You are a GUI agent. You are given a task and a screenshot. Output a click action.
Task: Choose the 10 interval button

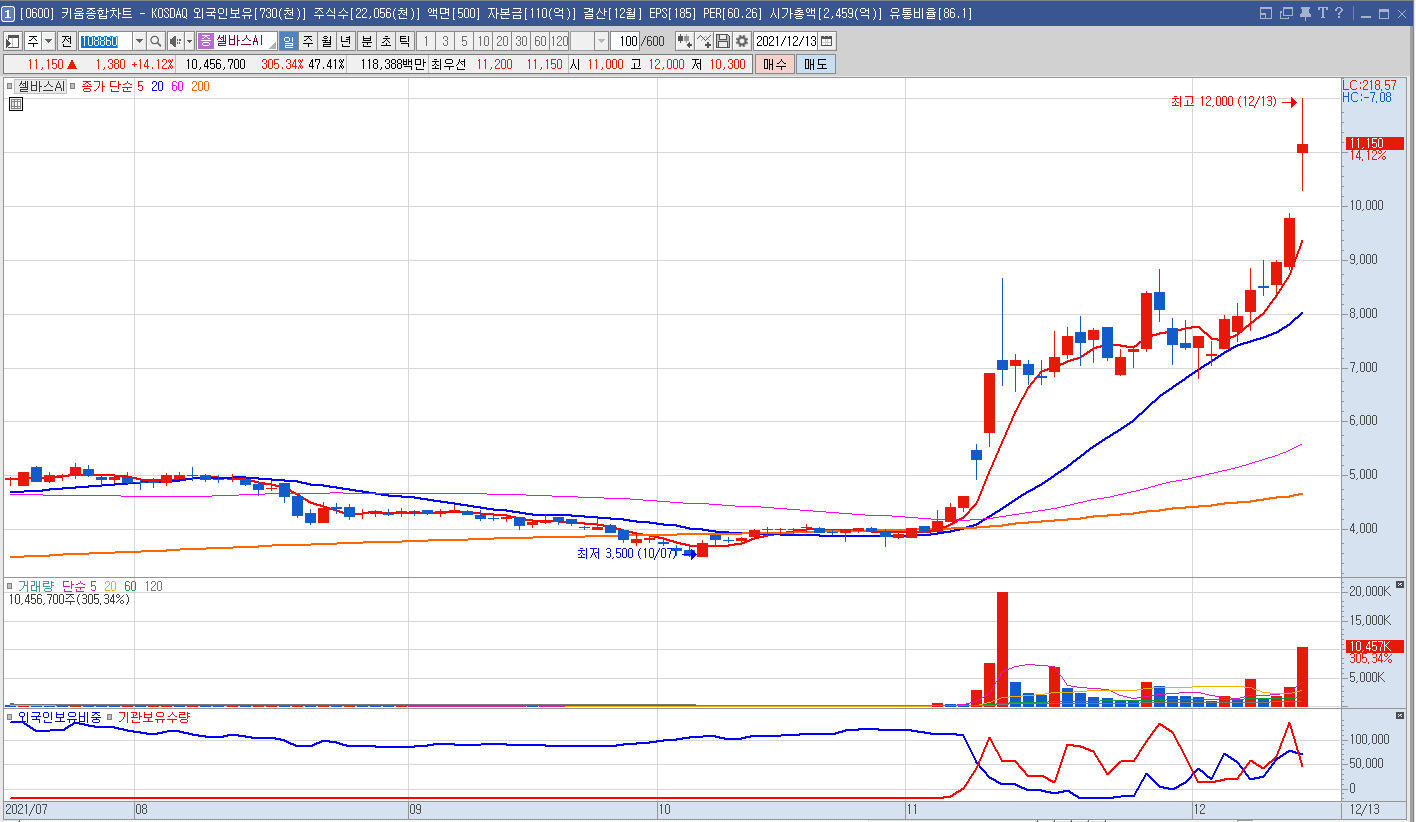tap(483, 41)
